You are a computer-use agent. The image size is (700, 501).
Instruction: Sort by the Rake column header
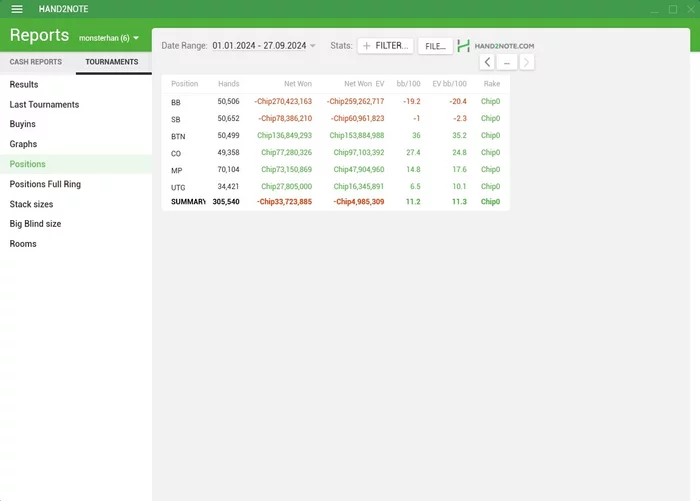(x=492, y=84)
